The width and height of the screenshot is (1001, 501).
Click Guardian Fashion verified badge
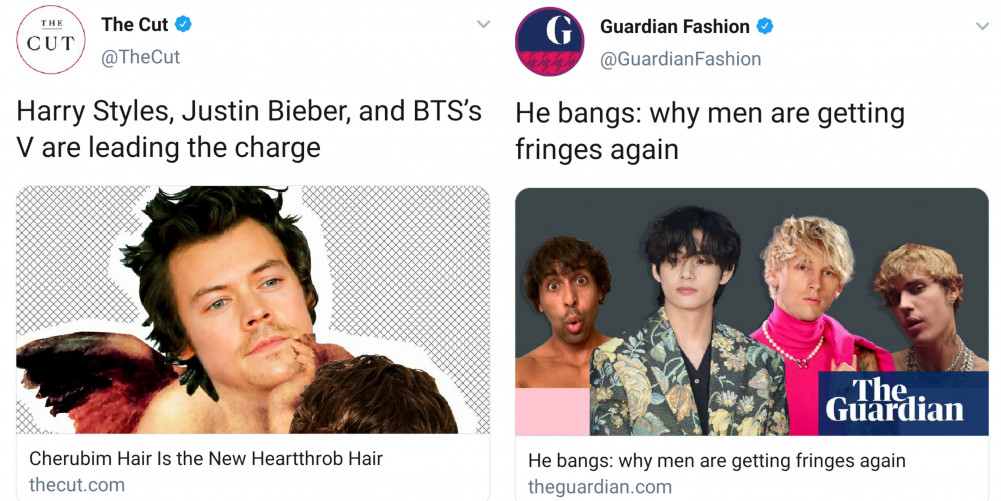765,26
